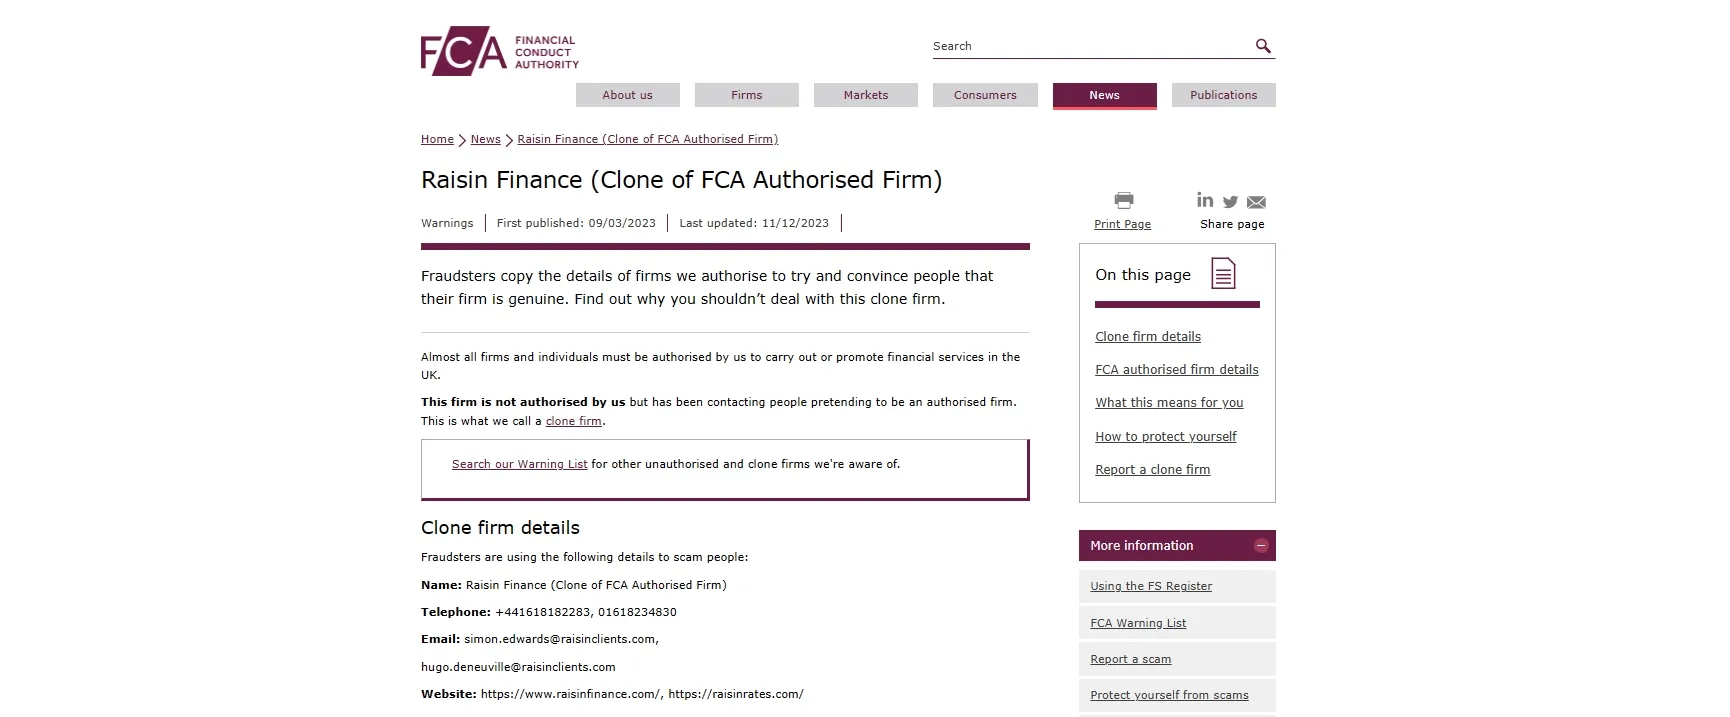Image resolution: width=1730 pixels, height=717 pixels.
Task: Collapse the More information panel
Action: (x=1261, y=546)
